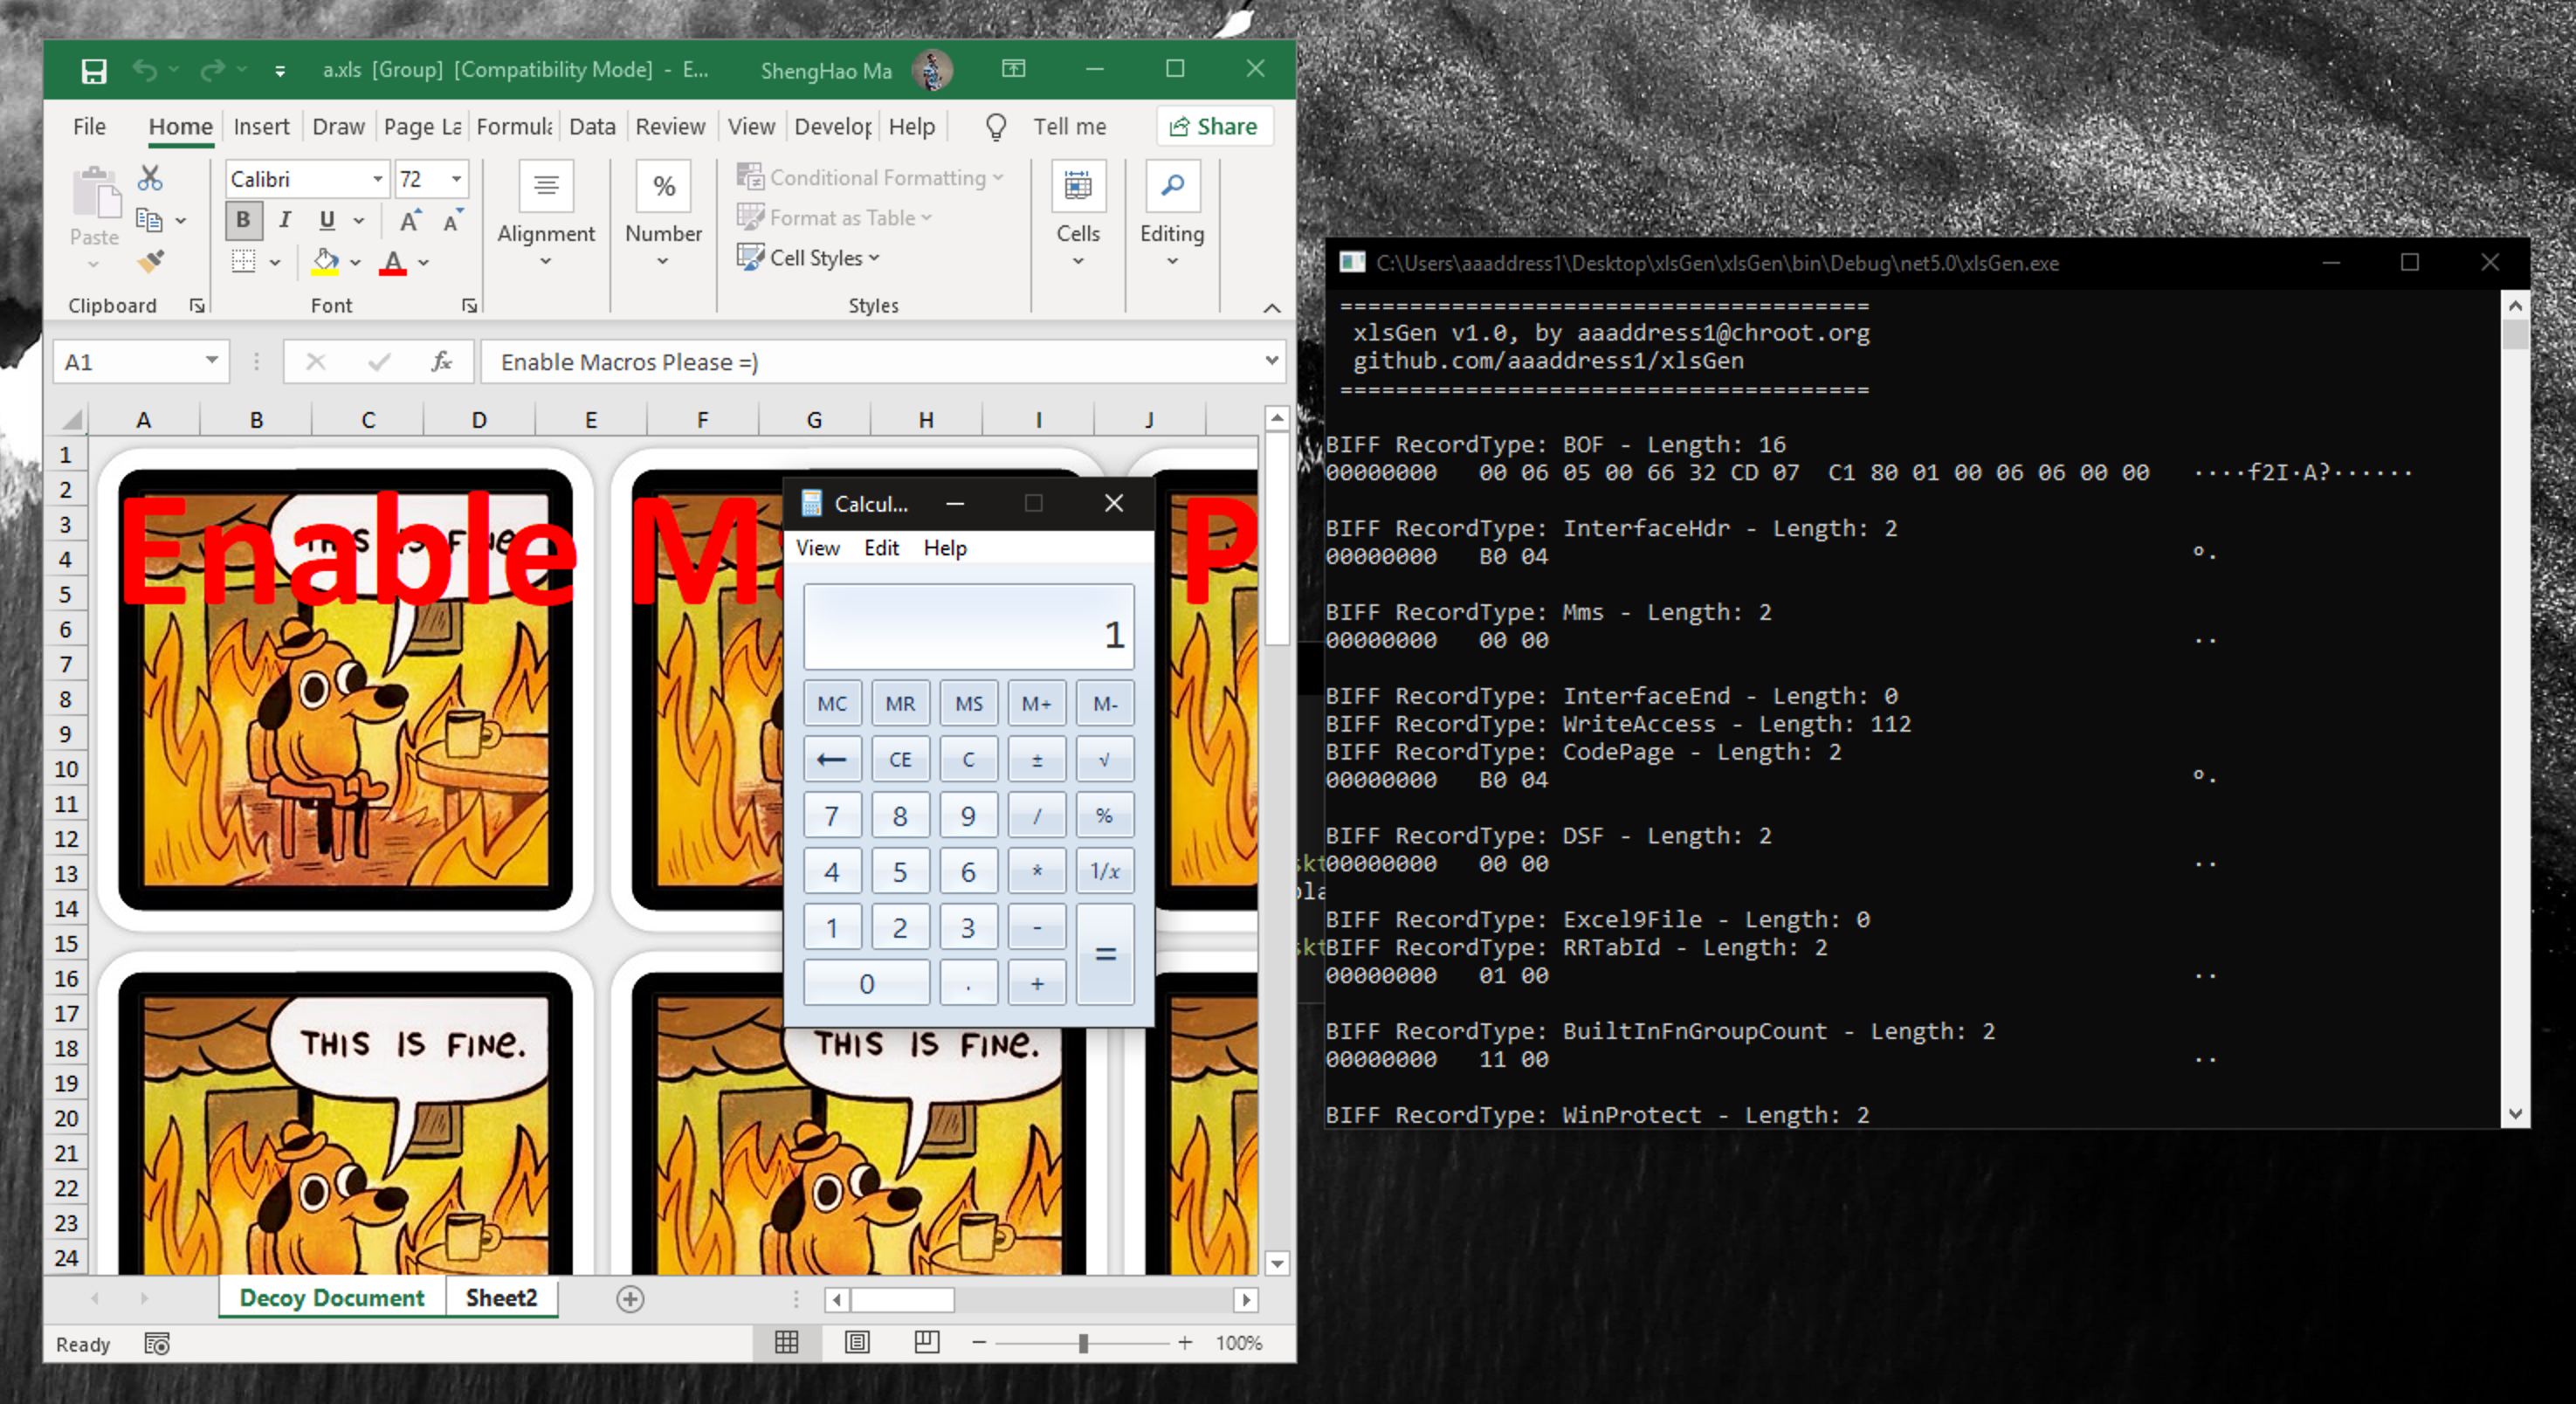
Task: Copy selection using the Copy icon
Action: coord(149,220)
